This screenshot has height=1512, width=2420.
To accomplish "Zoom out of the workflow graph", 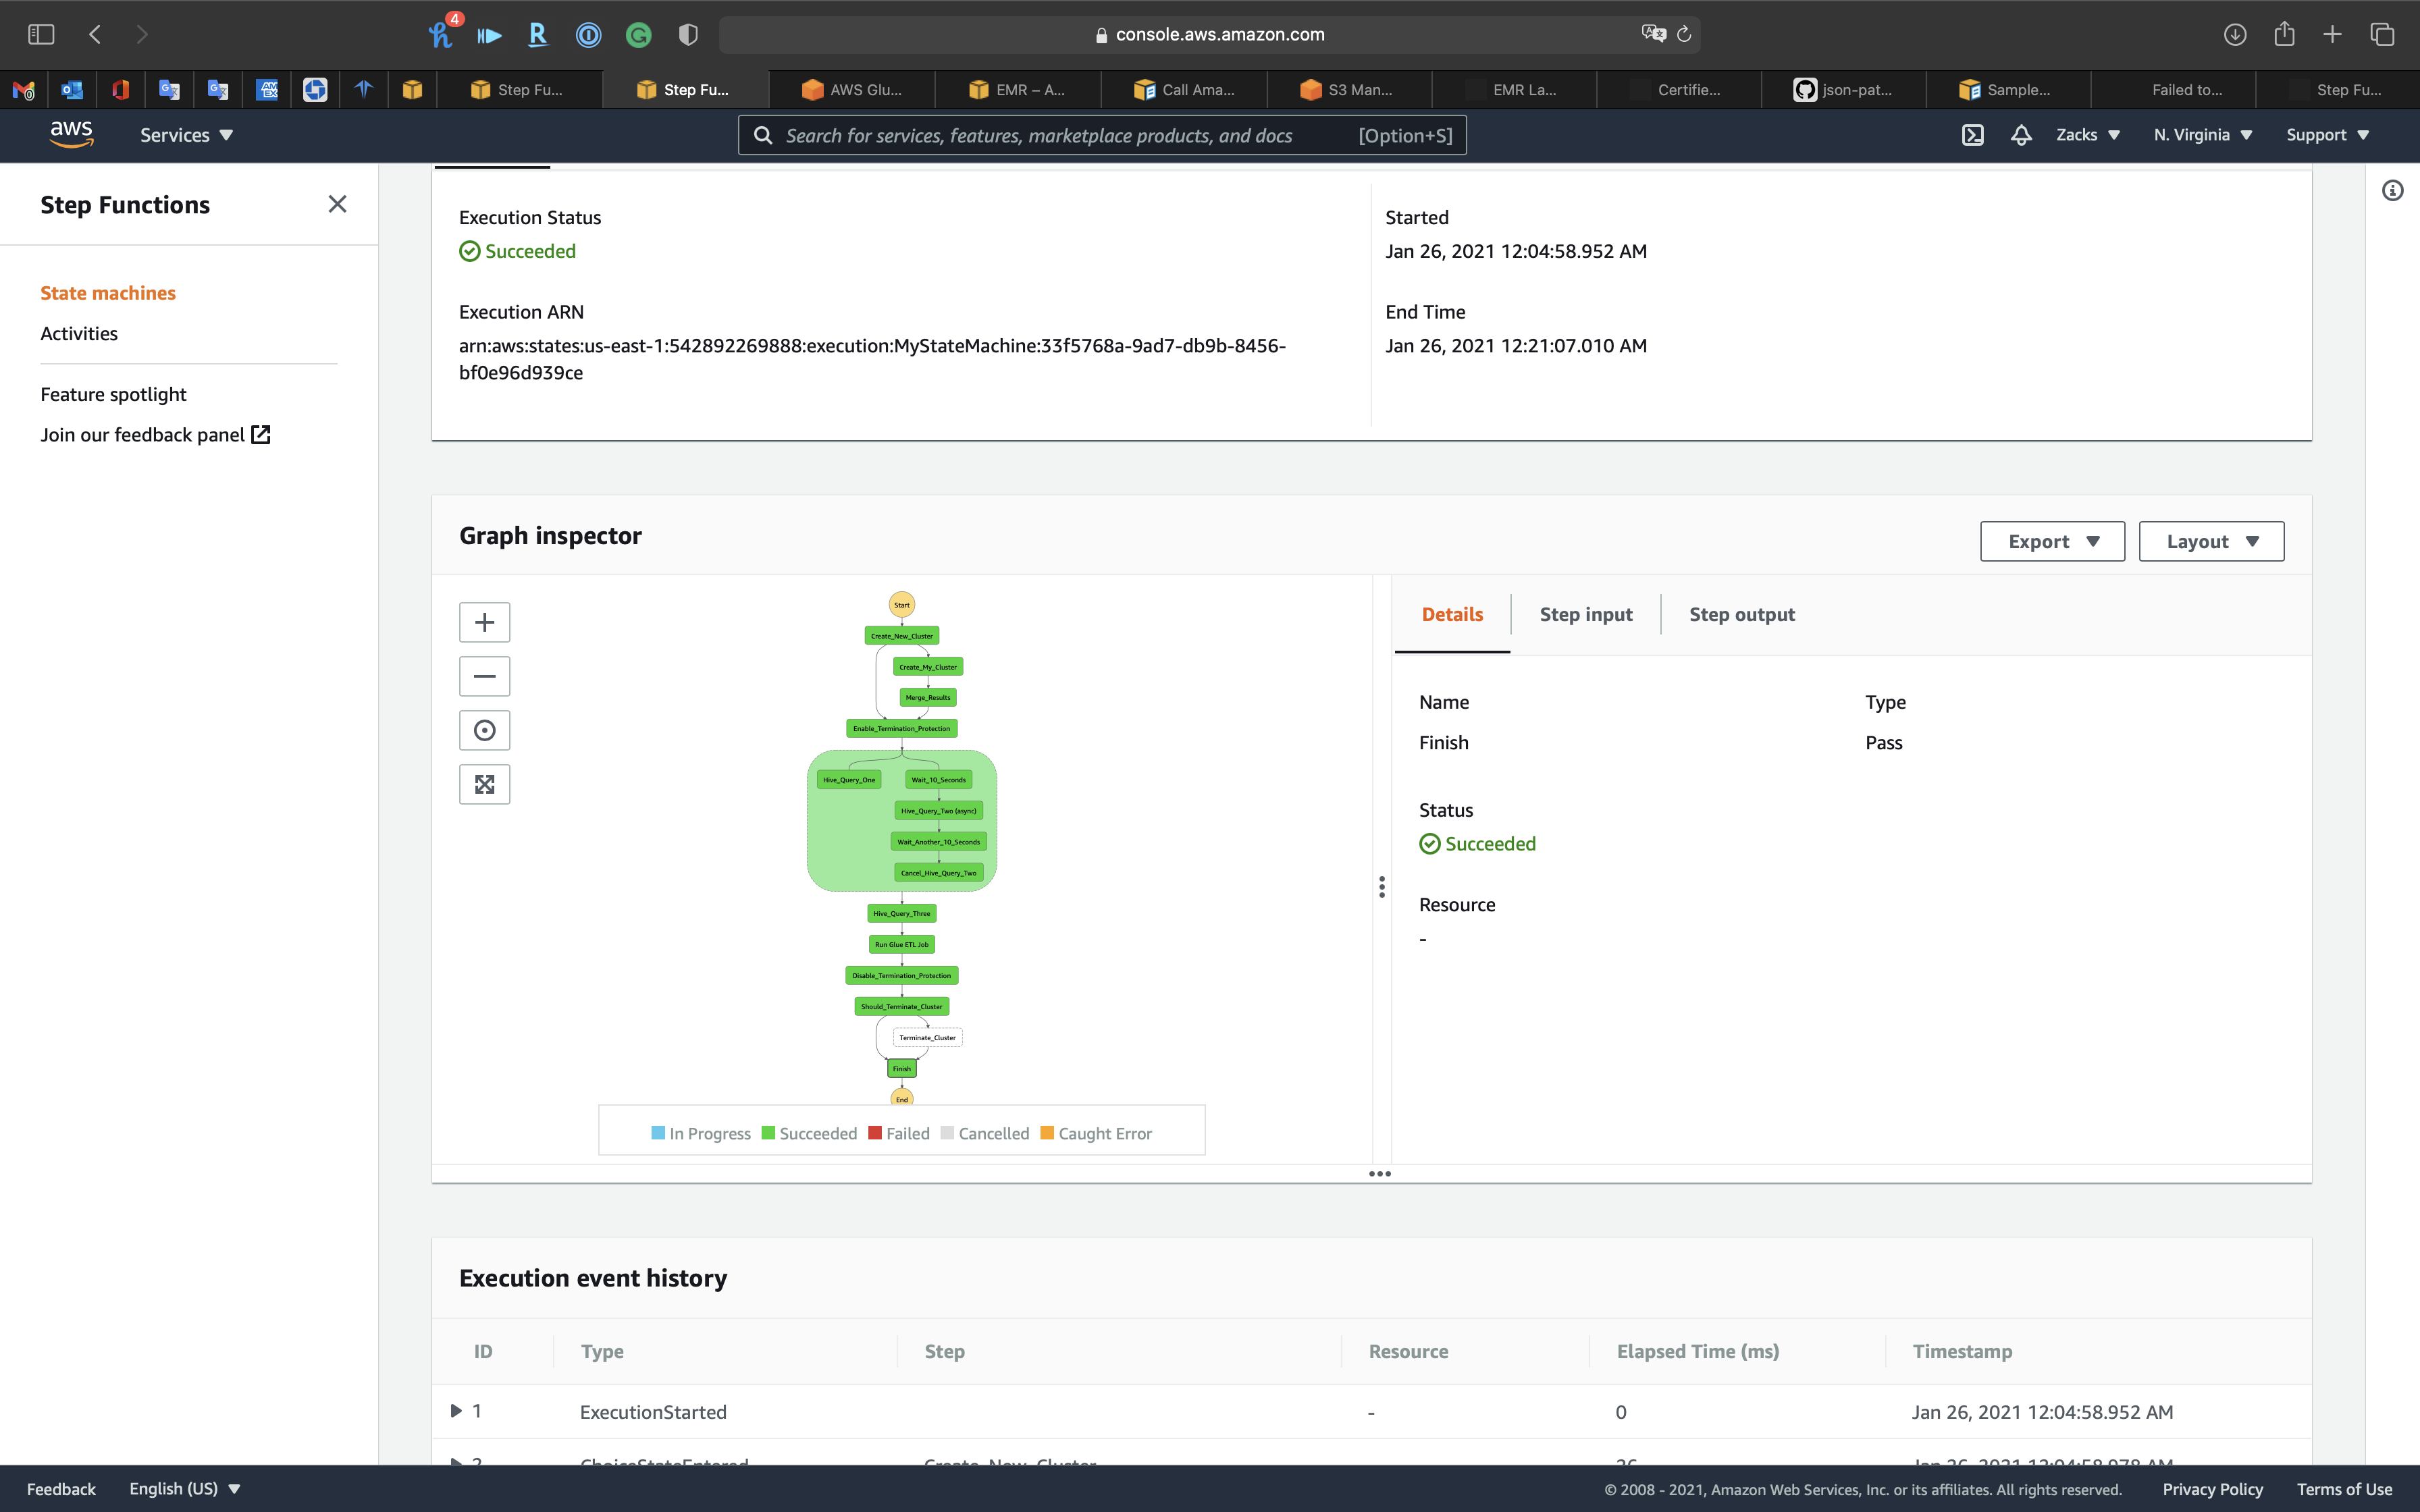I will (x=484, y=676).
